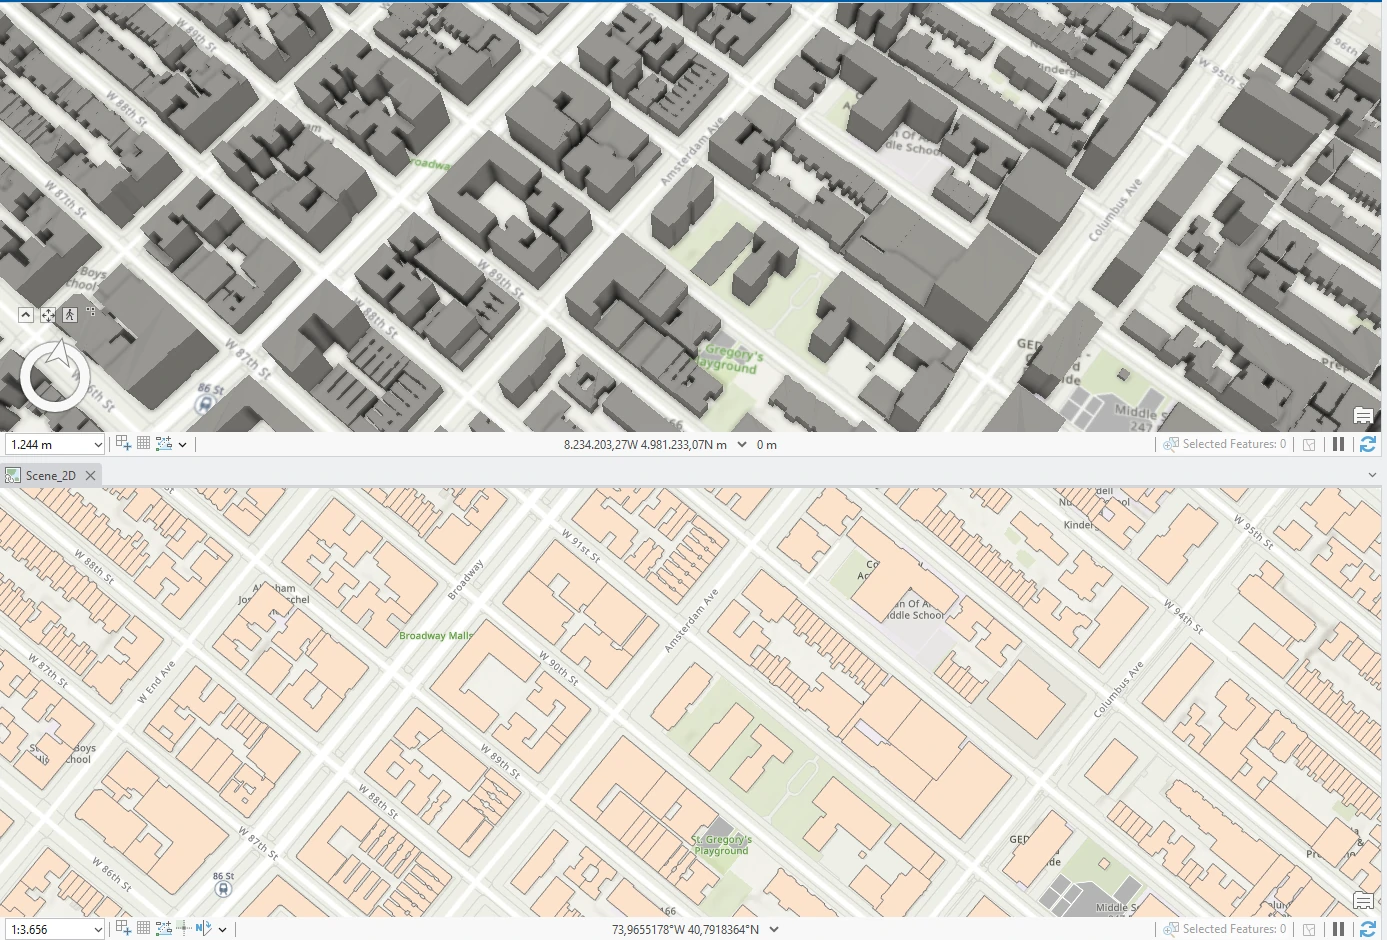Select the Scene_2D view tab
The width and height of the screenshot is (1387, 940).
[50, 475]
